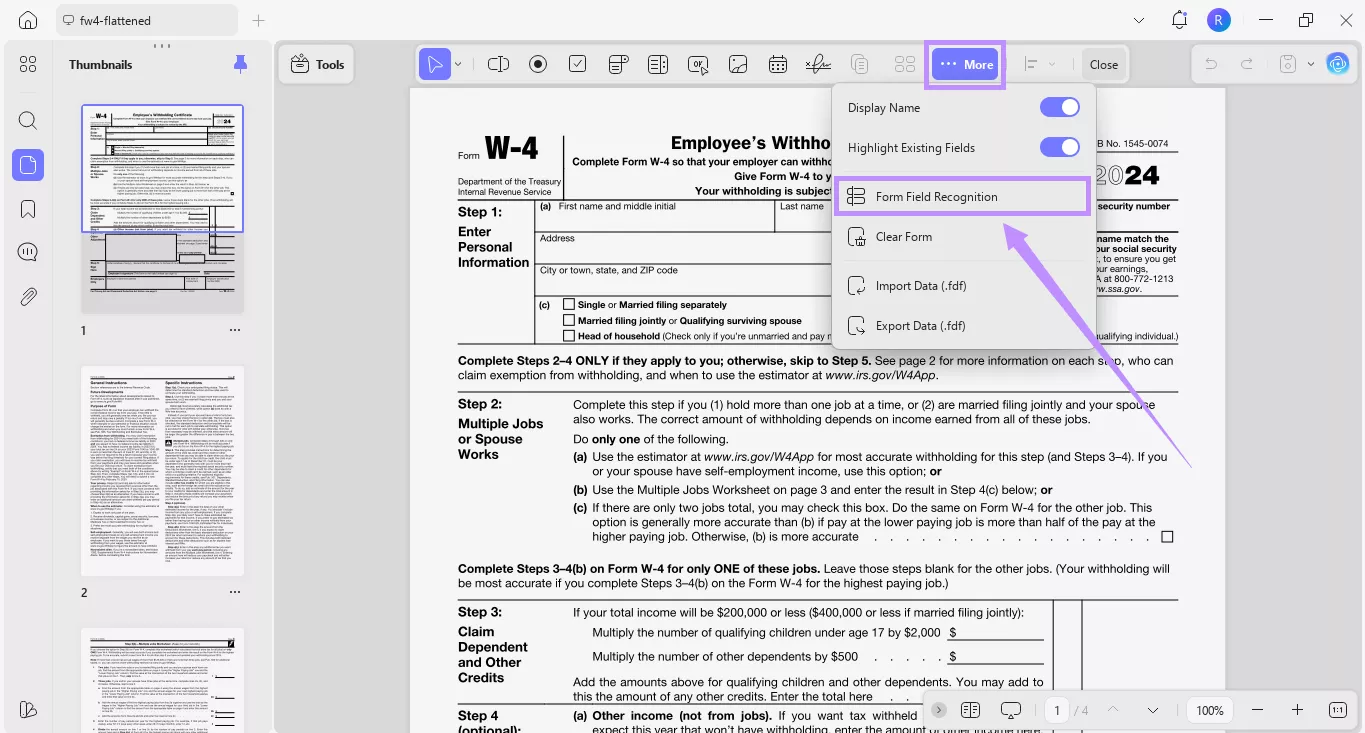Image resolution: width=1365 pixels, height=733 pixels.
Task: Open a new tab with plus button
Action: click(x=258, y=20)
